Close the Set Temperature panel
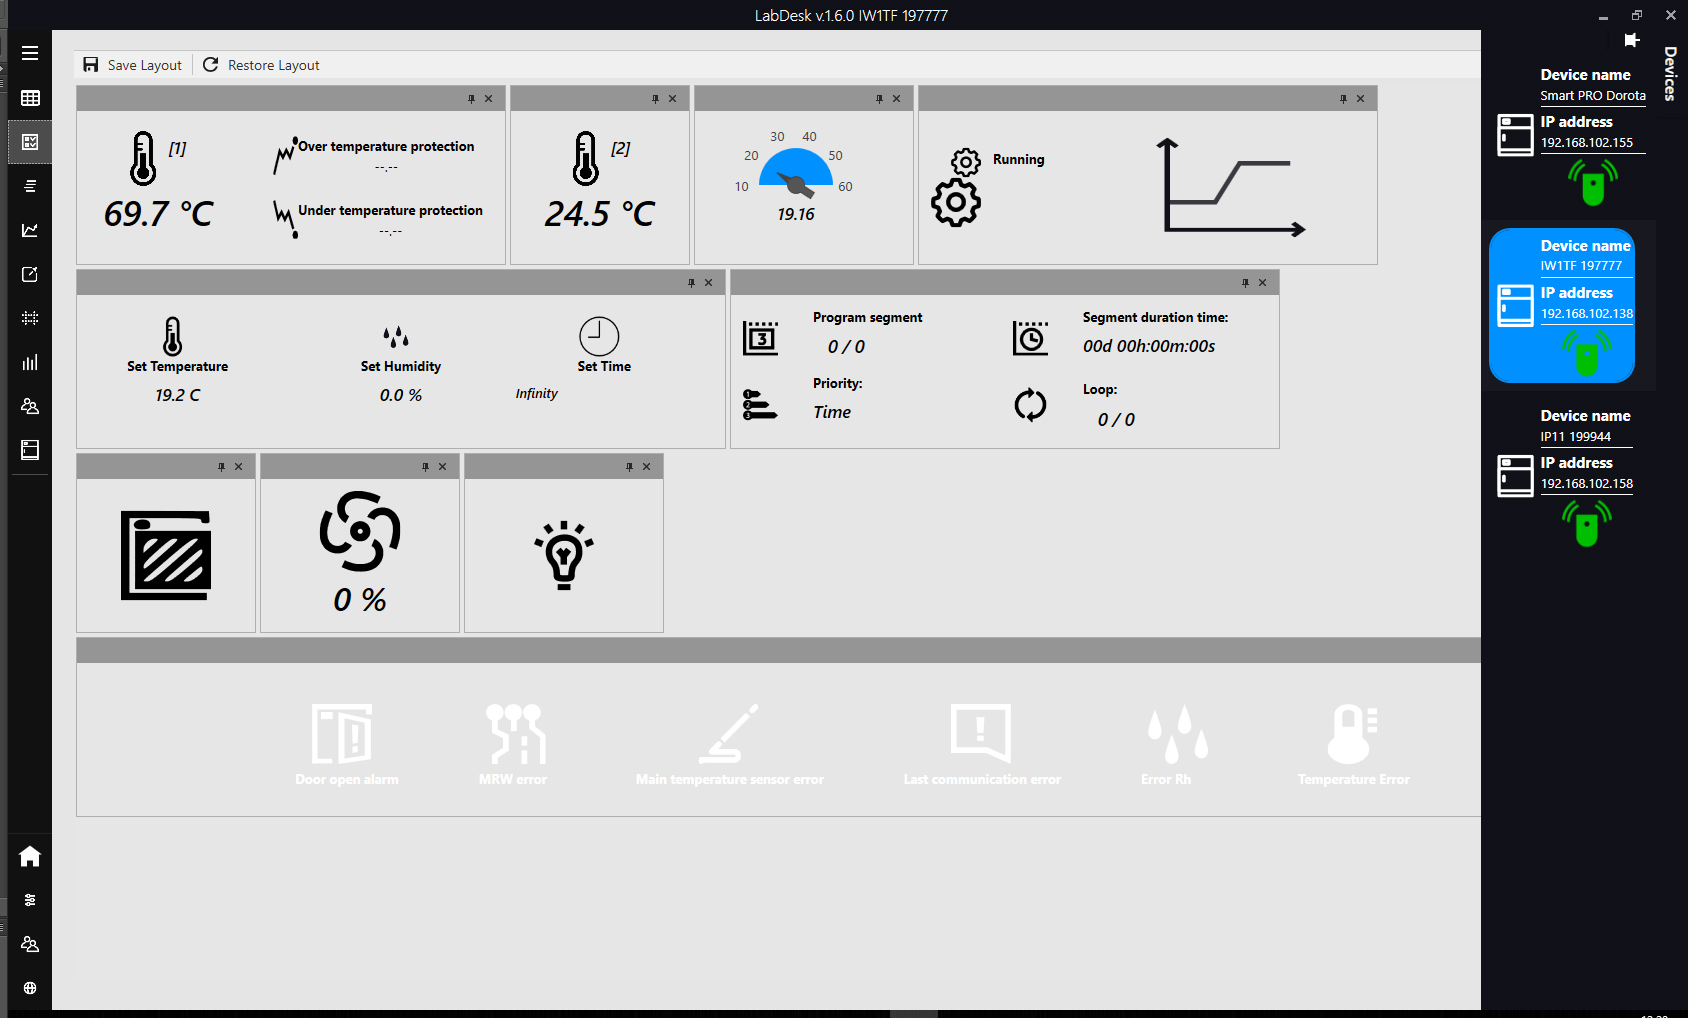The image size is (1688, 1018). click(708, 283)
